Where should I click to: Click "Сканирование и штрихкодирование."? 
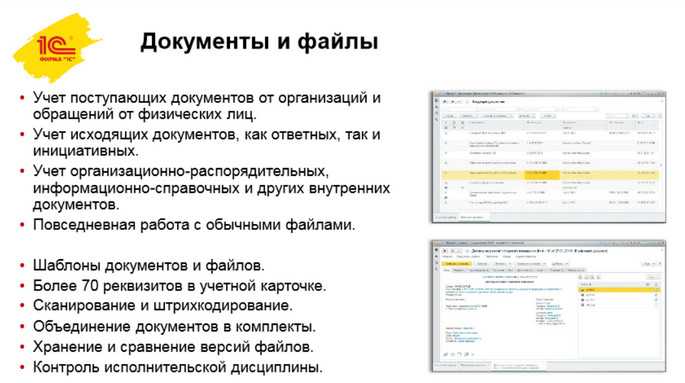[x=163, y=305]
